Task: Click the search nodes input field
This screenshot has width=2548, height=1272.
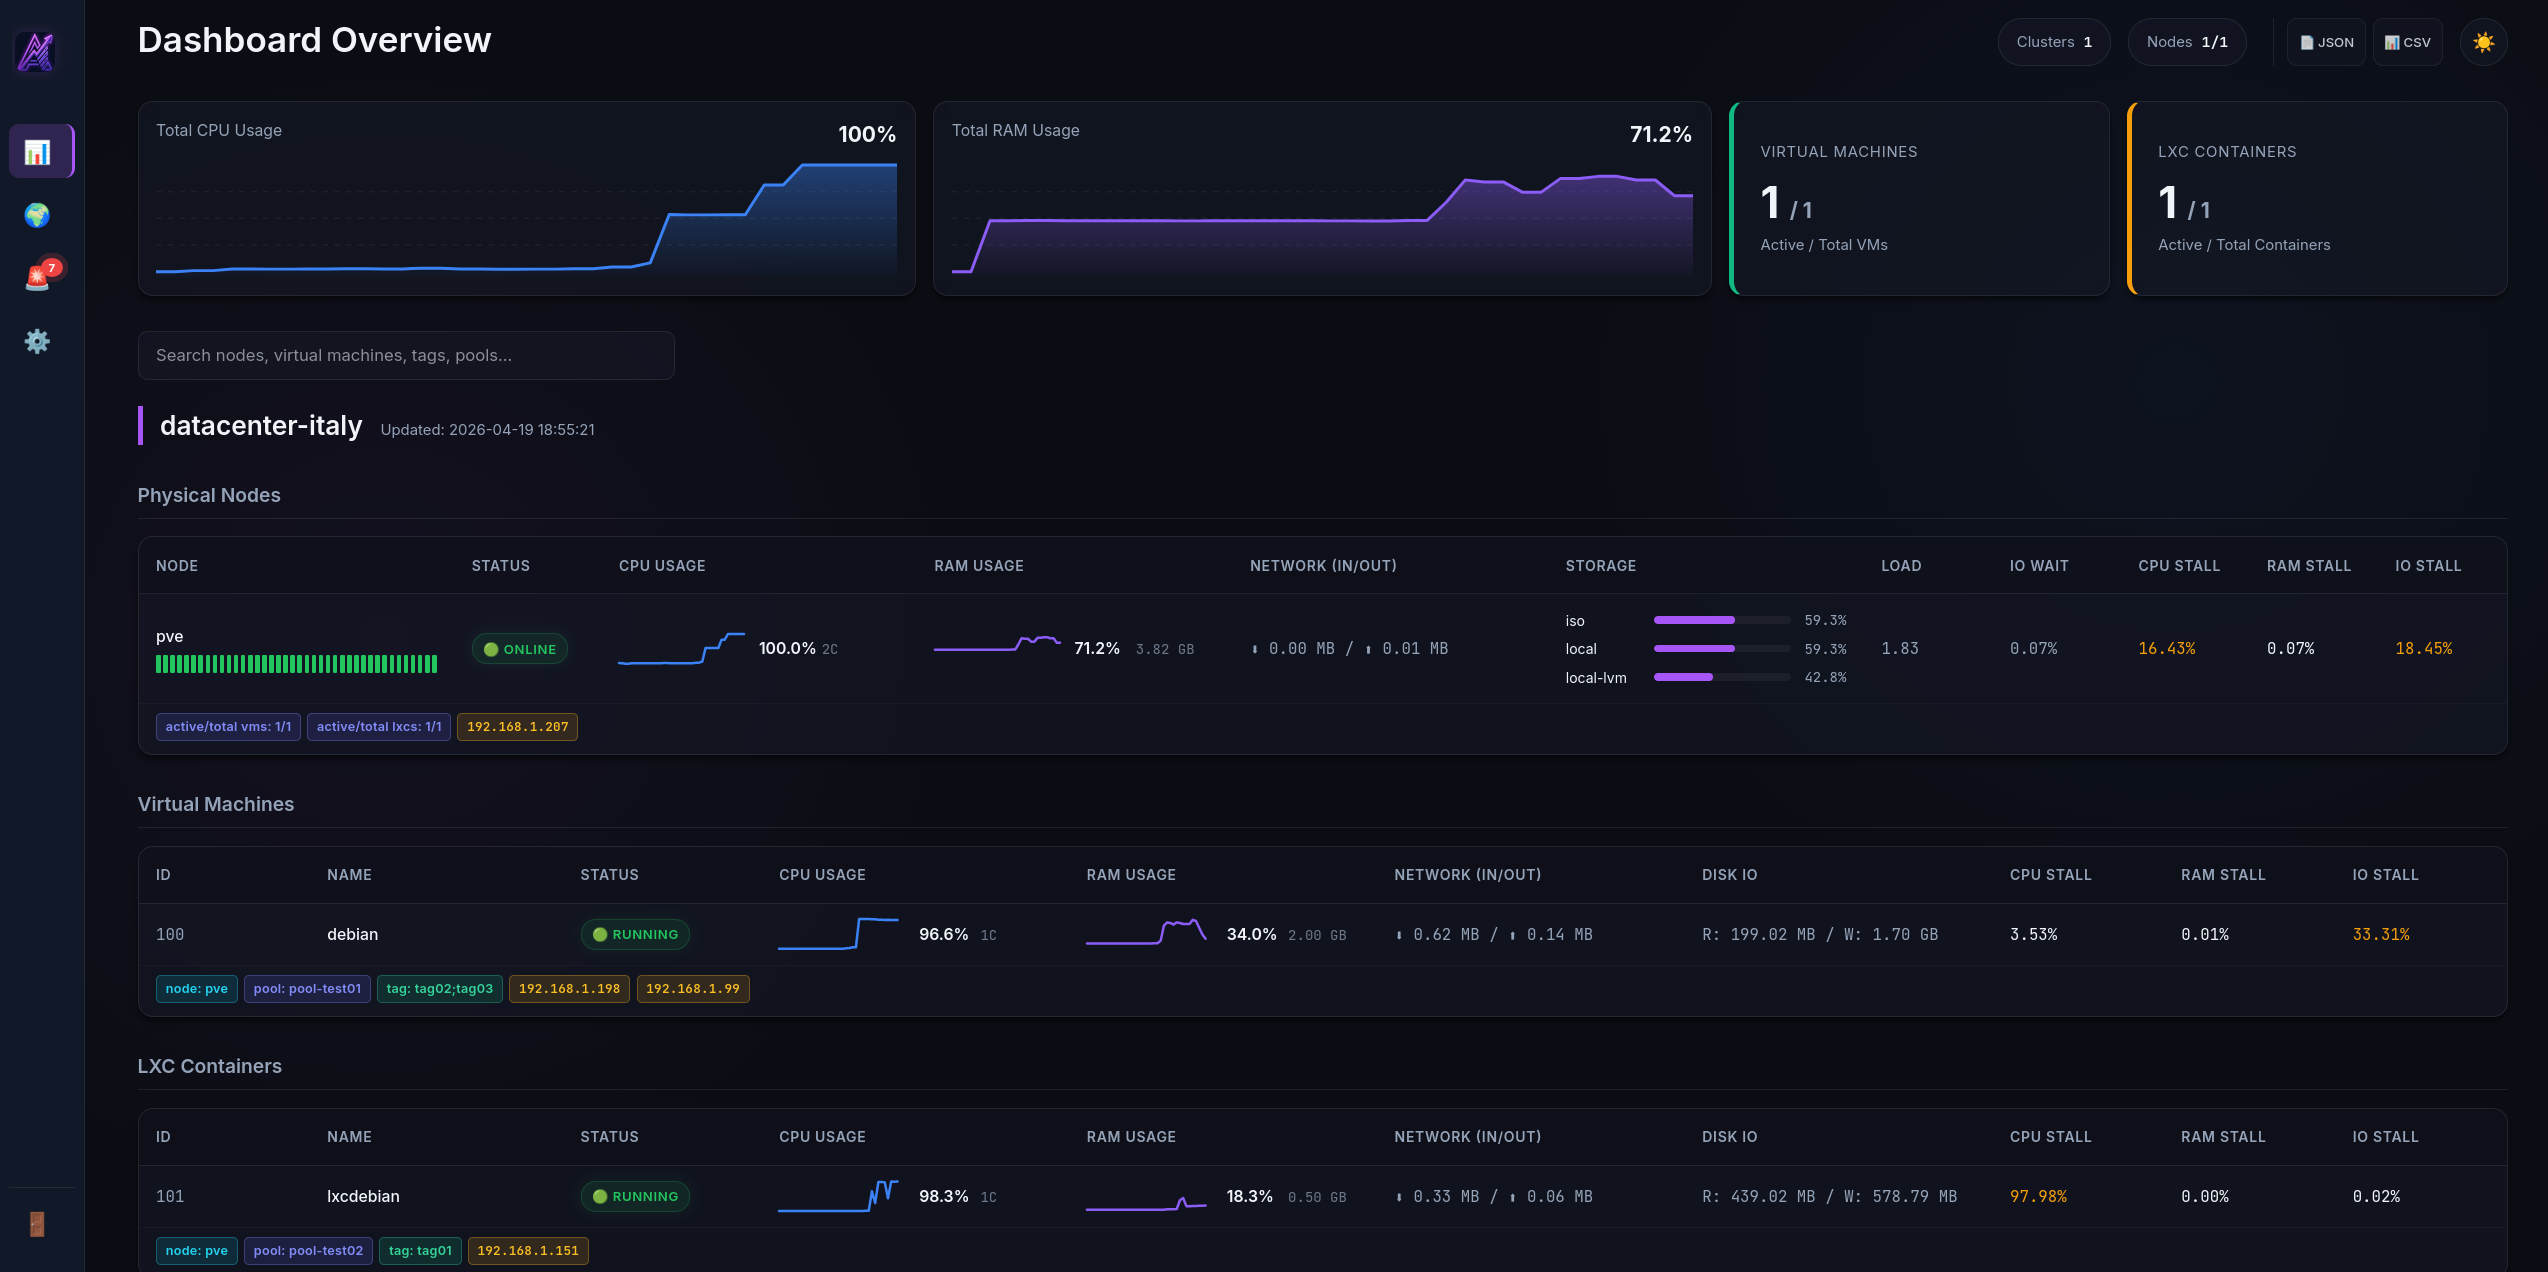Action: 405,355
